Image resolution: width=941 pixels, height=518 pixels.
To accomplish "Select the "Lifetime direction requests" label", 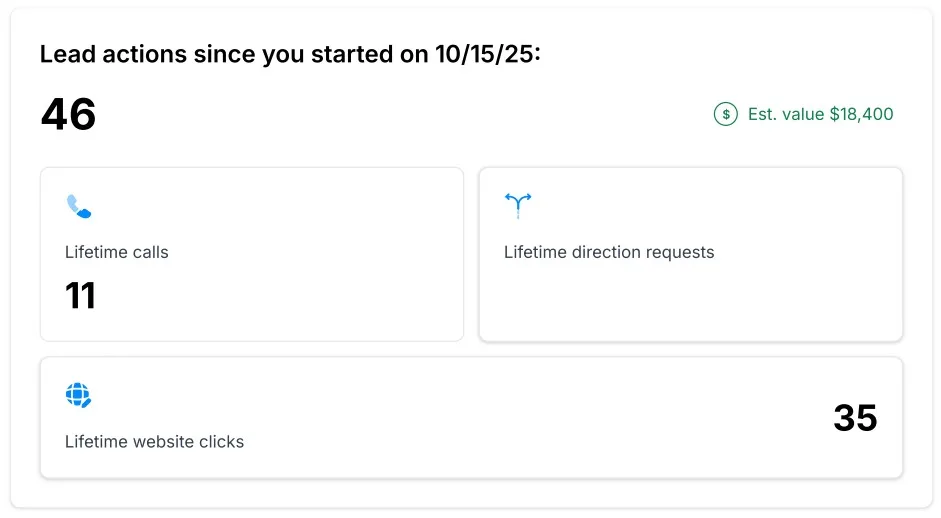I will (x=609, y=252).
